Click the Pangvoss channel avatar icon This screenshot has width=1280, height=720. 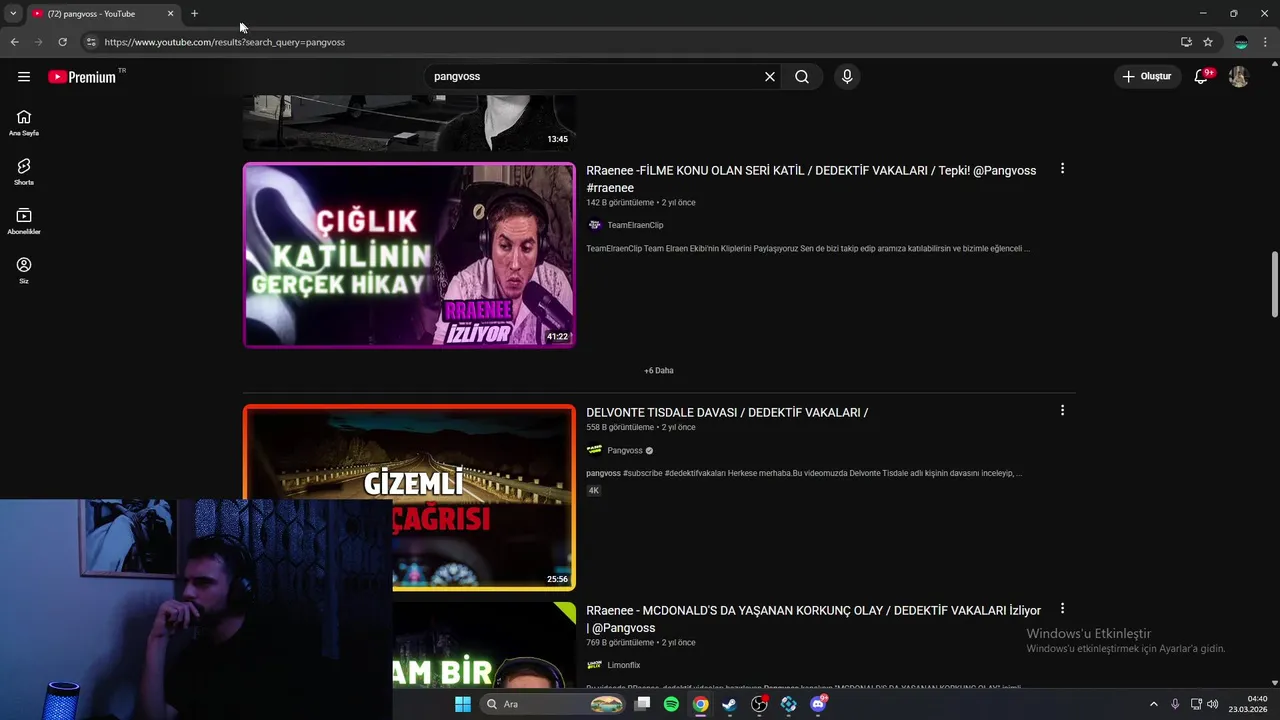tap(594, 451)
